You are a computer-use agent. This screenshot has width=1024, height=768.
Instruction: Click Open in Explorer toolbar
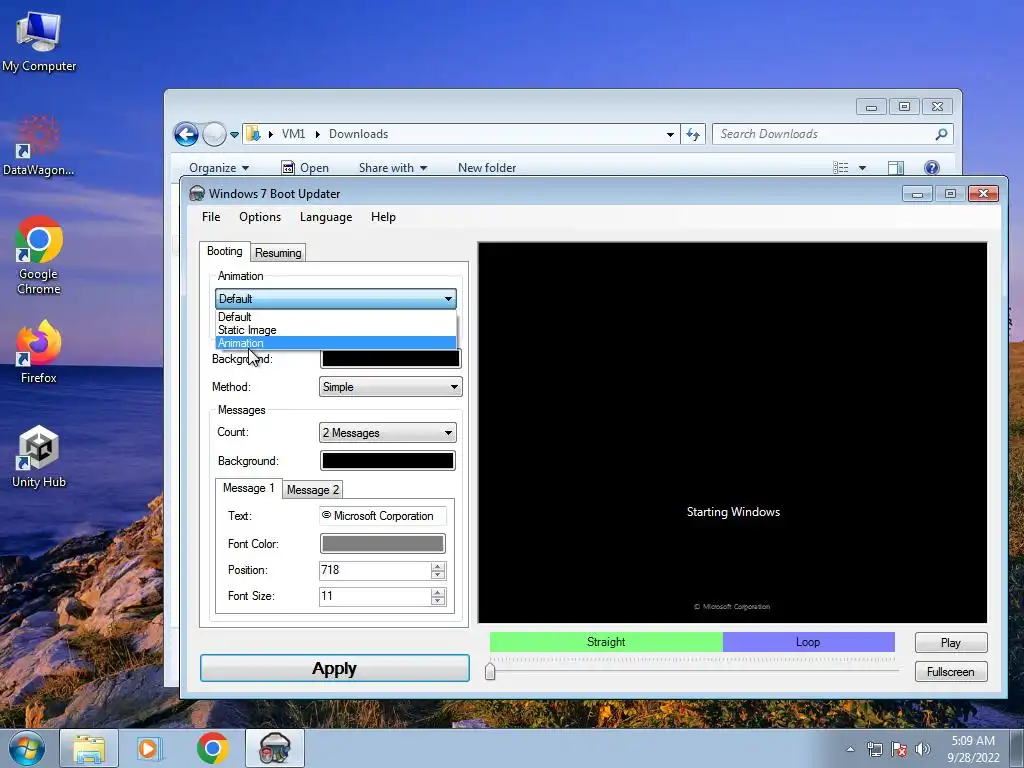pos(305,168)
